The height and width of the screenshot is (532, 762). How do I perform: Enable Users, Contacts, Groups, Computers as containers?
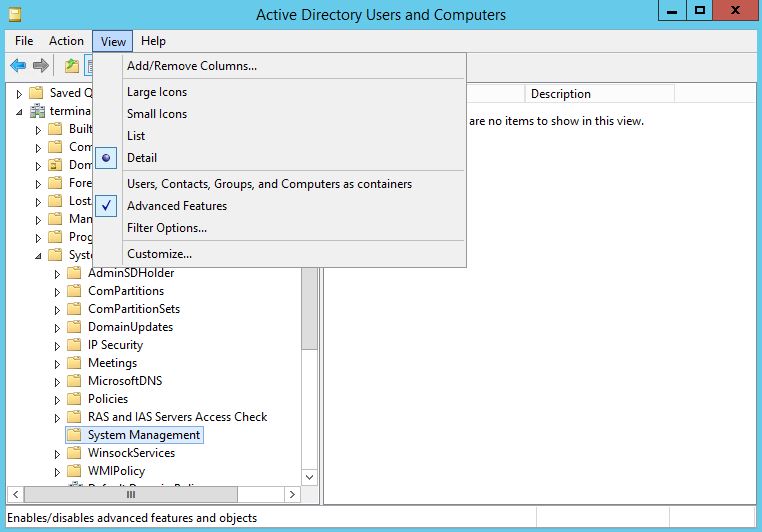(279, 184)
